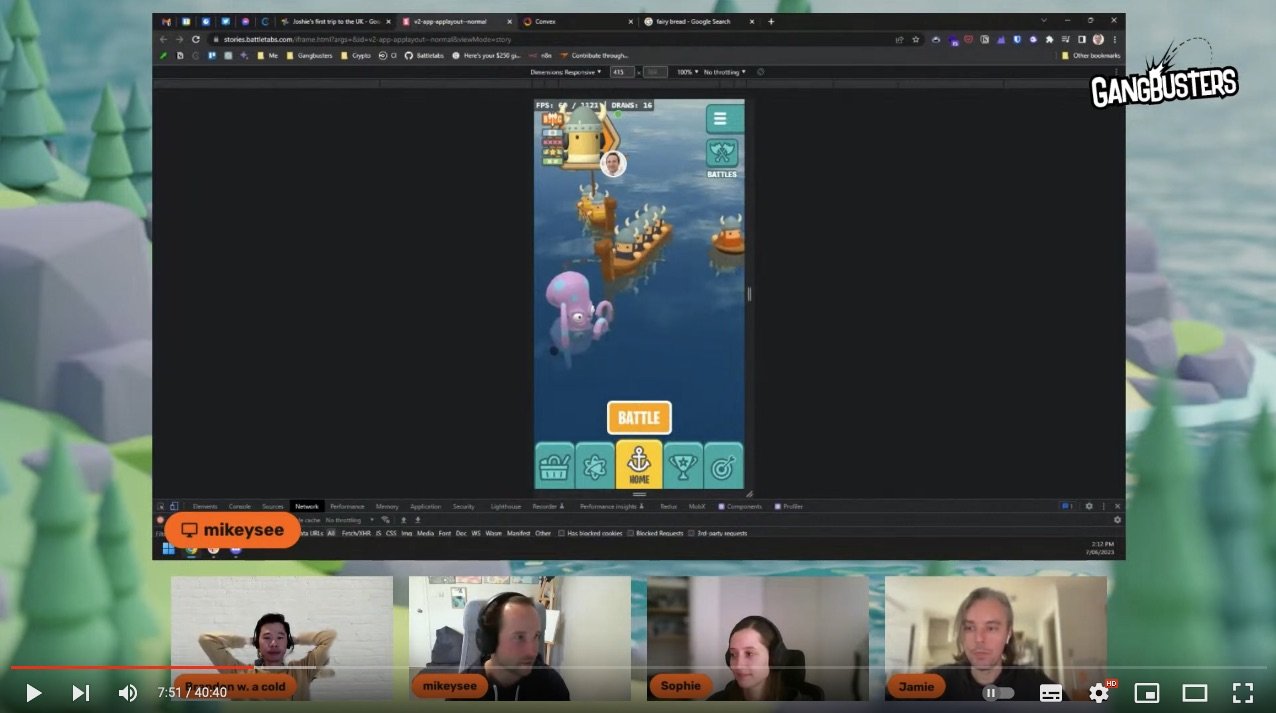Click the orange BATTLE button
1276x713 pixels.
coord(639,417)
